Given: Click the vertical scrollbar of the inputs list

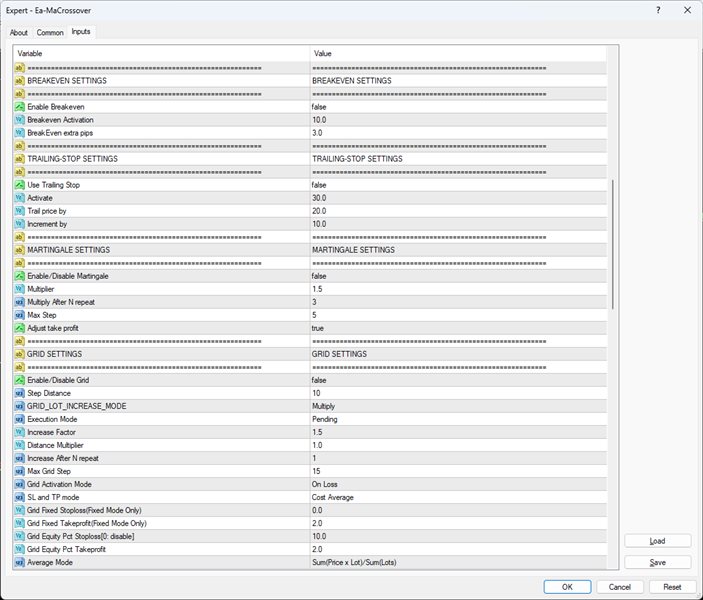Looking at the screenshot, I should pos(613,250).
